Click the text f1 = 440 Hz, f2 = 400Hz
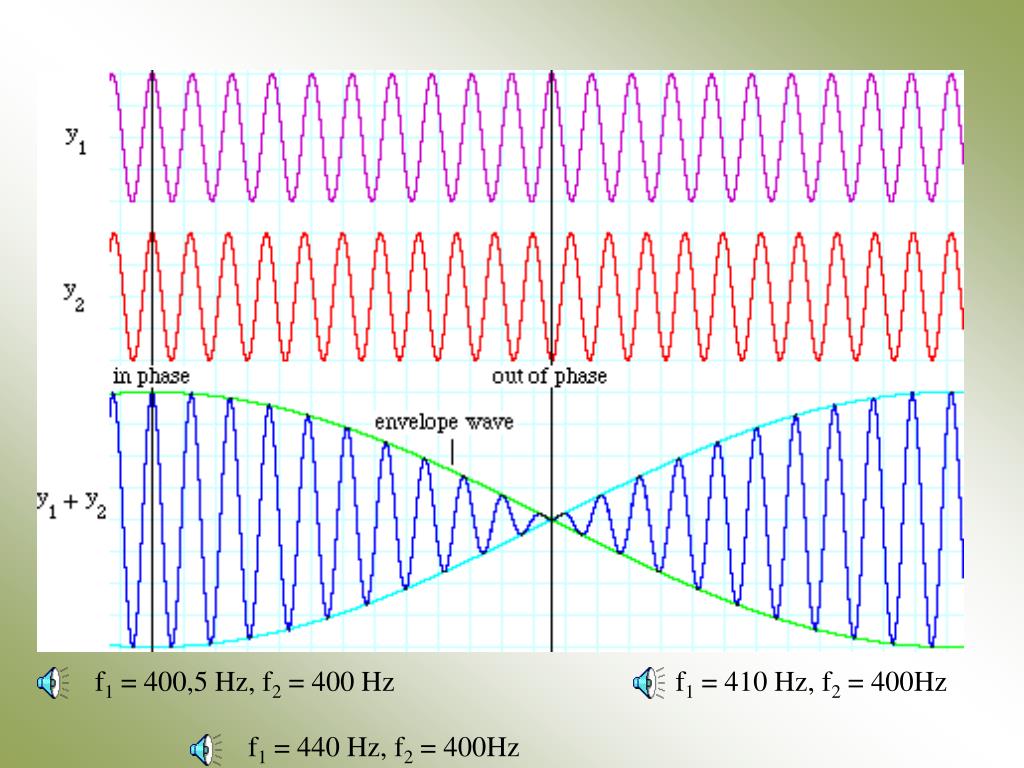Image resolution: width=1024 pixels, height=768 pixels. click(x=383, y=748)
